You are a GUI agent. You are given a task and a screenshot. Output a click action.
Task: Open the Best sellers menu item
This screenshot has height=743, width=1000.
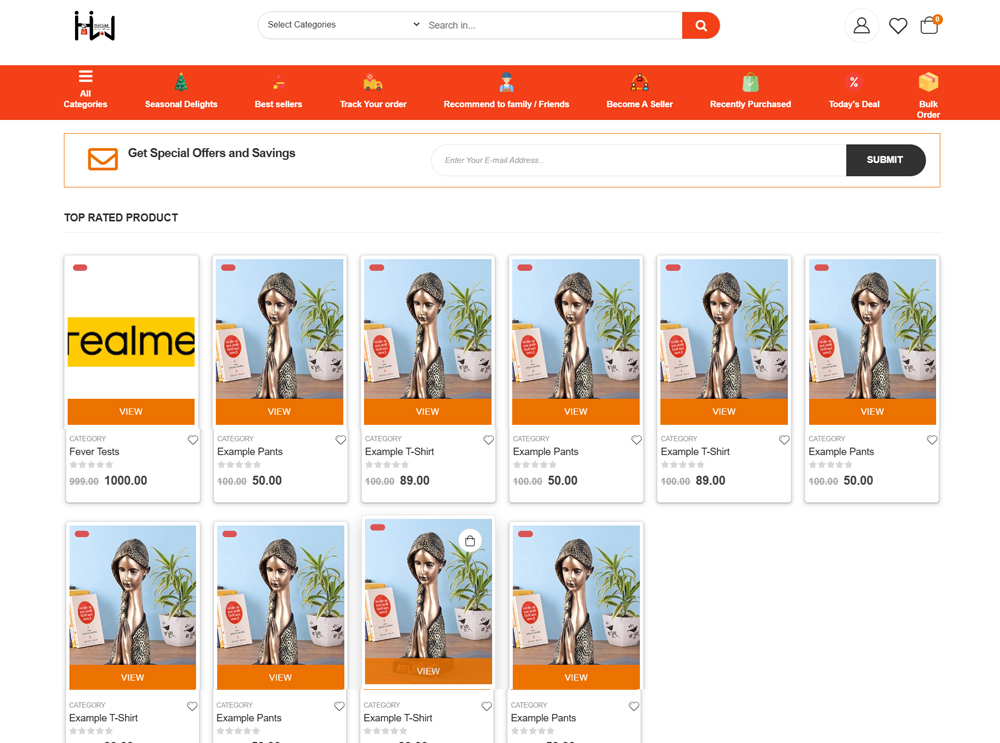click(x=278, y=92)
